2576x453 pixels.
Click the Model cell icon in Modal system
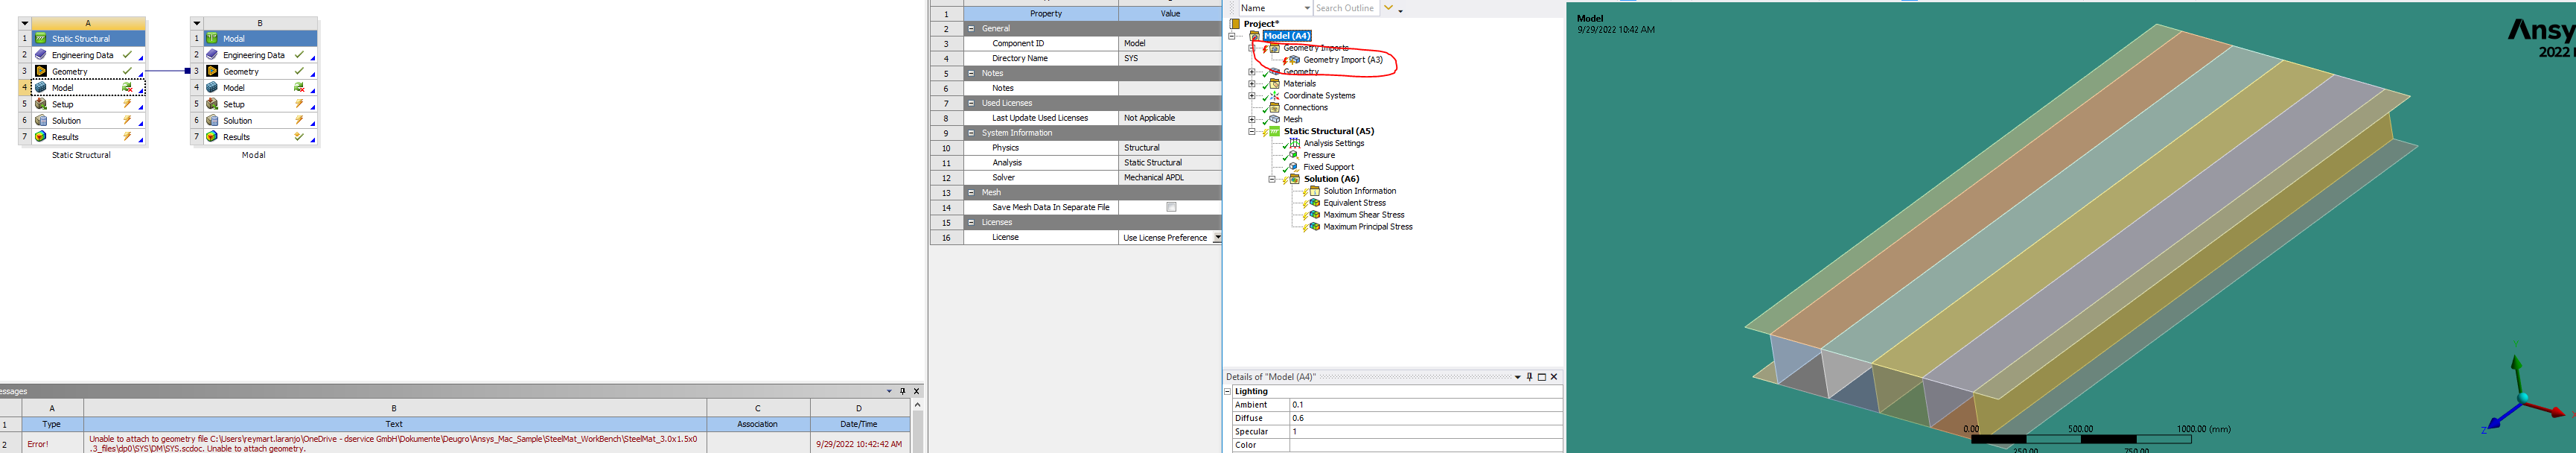[212, 88]
